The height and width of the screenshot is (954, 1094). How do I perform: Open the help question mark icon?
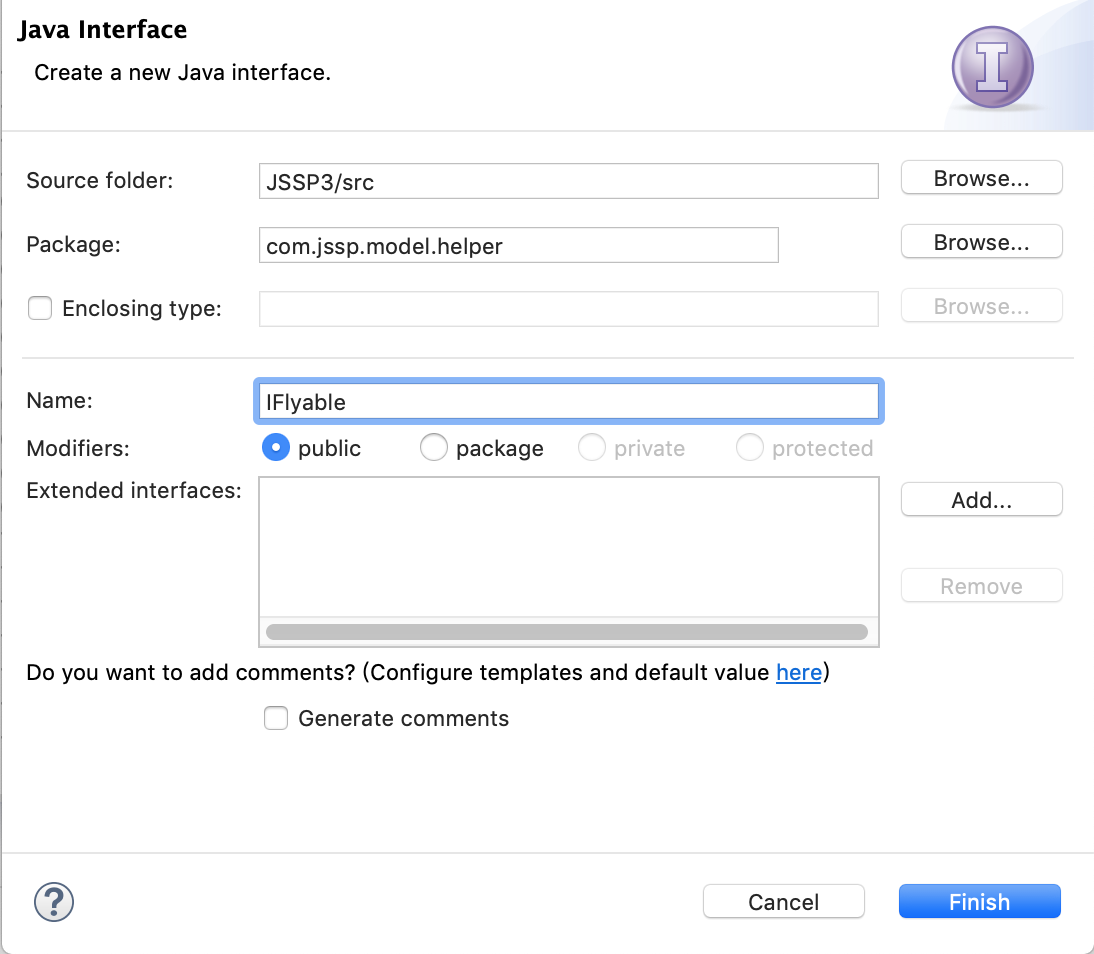click(54, 902)
